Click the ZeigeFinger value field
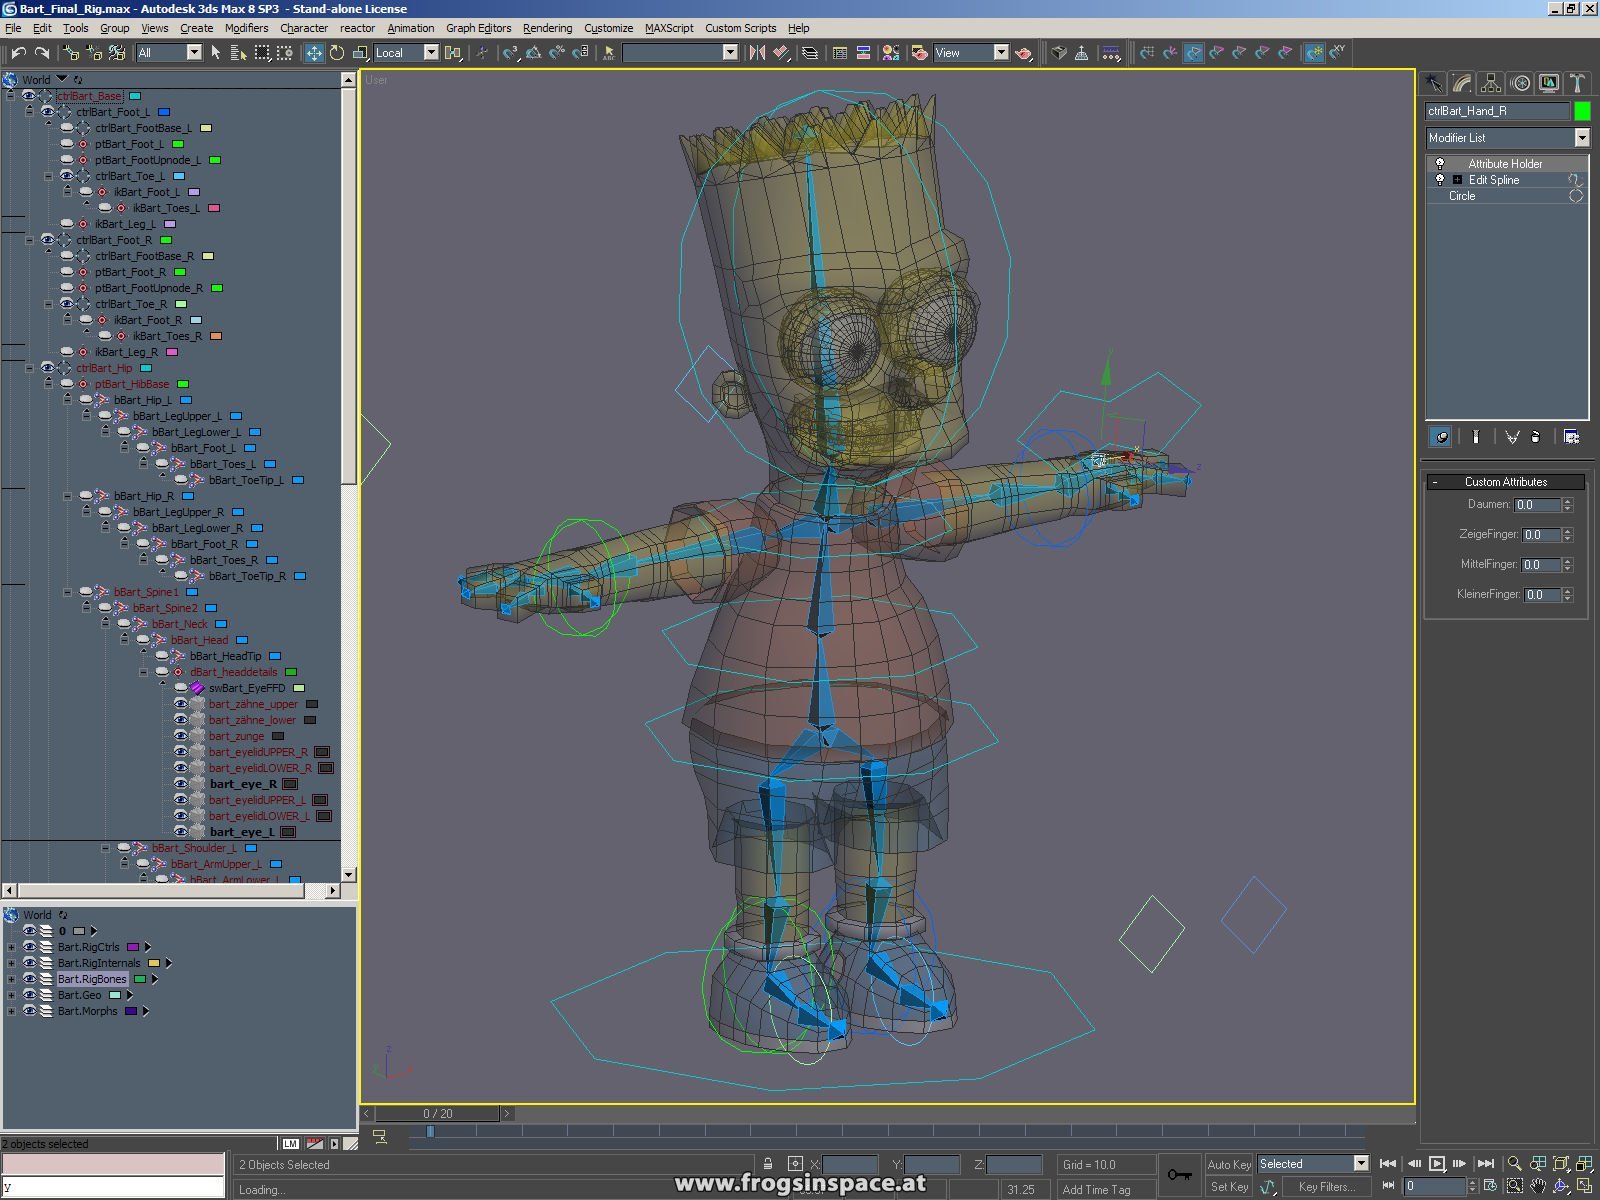The width and height of the screenshot is (1600, 1200). 1540,535
